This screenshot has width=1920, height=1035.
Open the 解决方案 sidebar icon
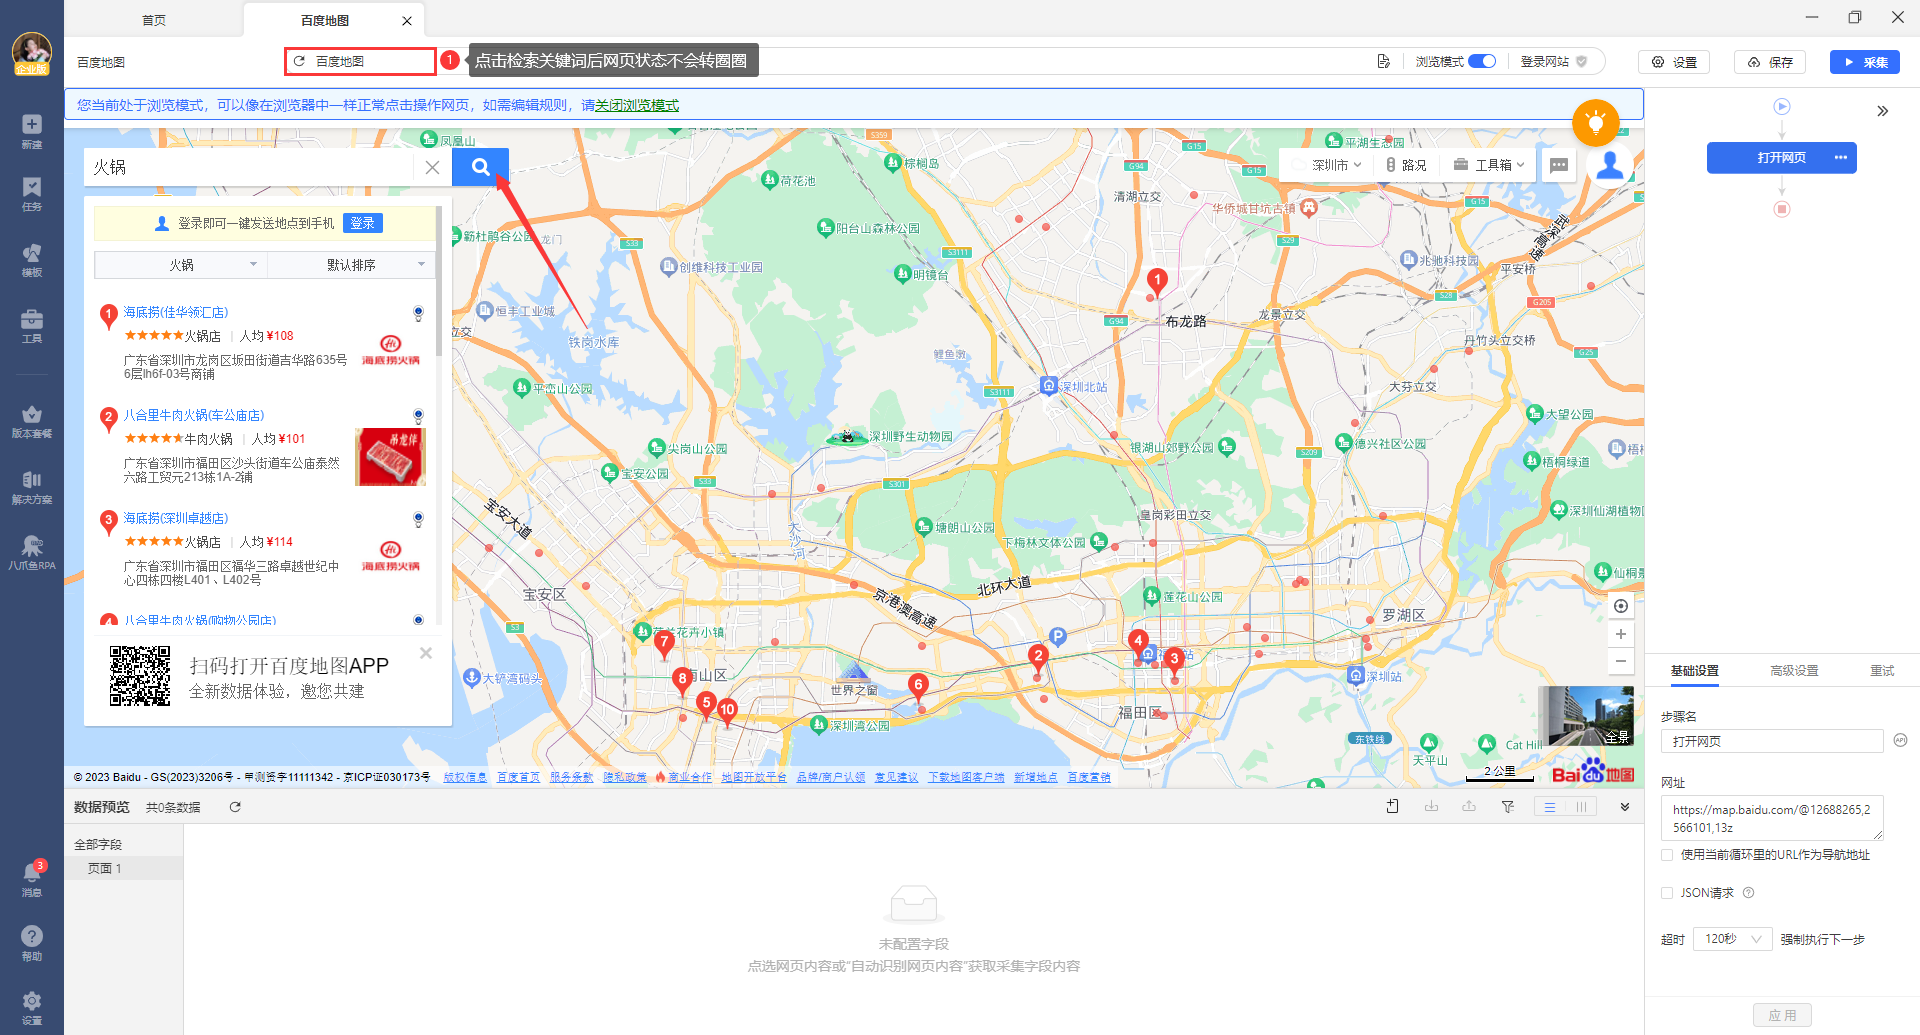click(x=32, y=488)
